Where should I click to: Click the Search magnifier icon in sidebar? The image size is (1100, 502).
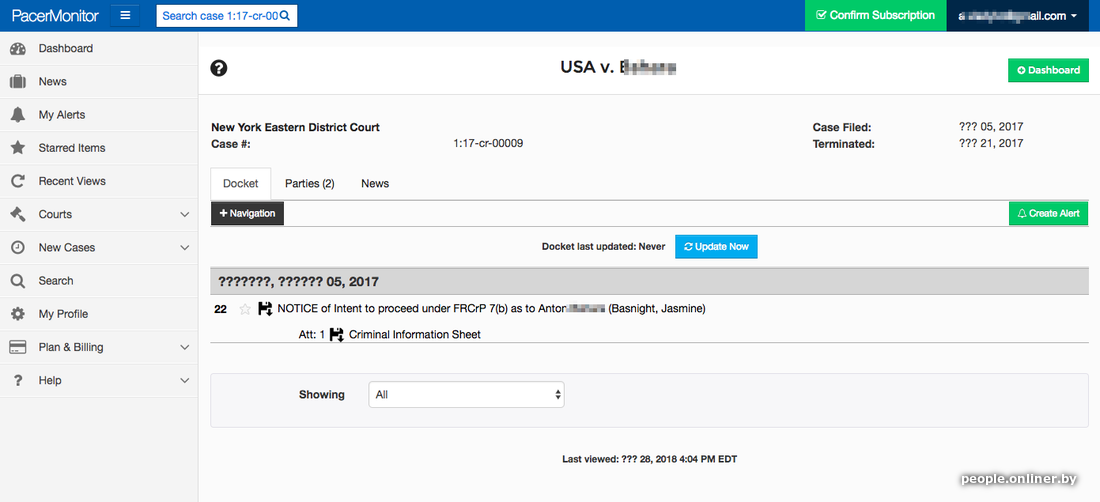[18, 280]
